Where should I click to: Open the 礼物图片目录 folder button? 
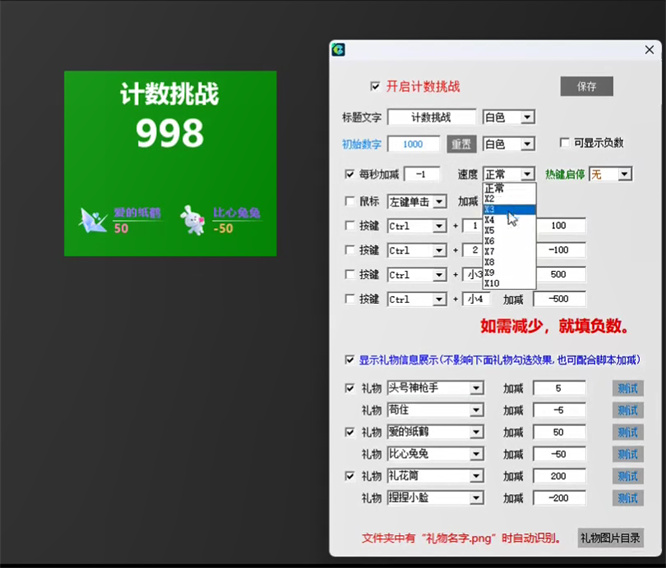point(610,538)
